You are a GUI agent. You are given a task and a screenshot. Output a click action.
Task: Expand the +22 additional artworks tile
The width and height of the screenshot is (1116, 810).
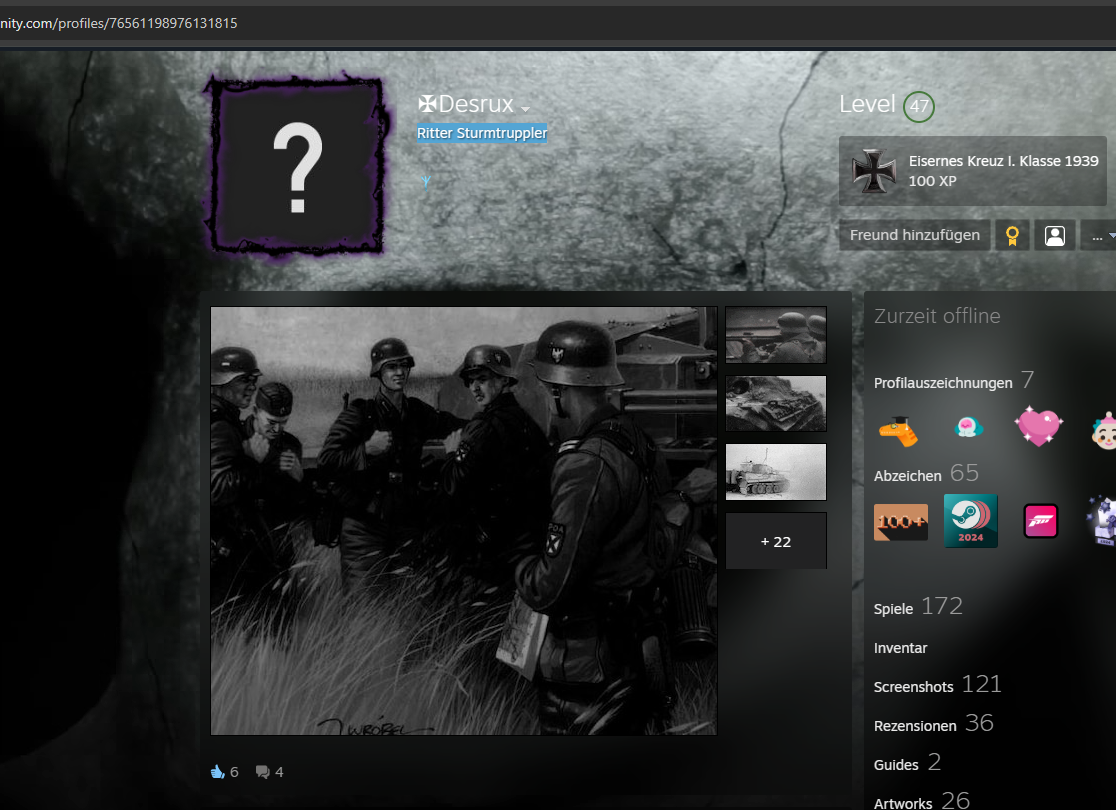(775, 541)
